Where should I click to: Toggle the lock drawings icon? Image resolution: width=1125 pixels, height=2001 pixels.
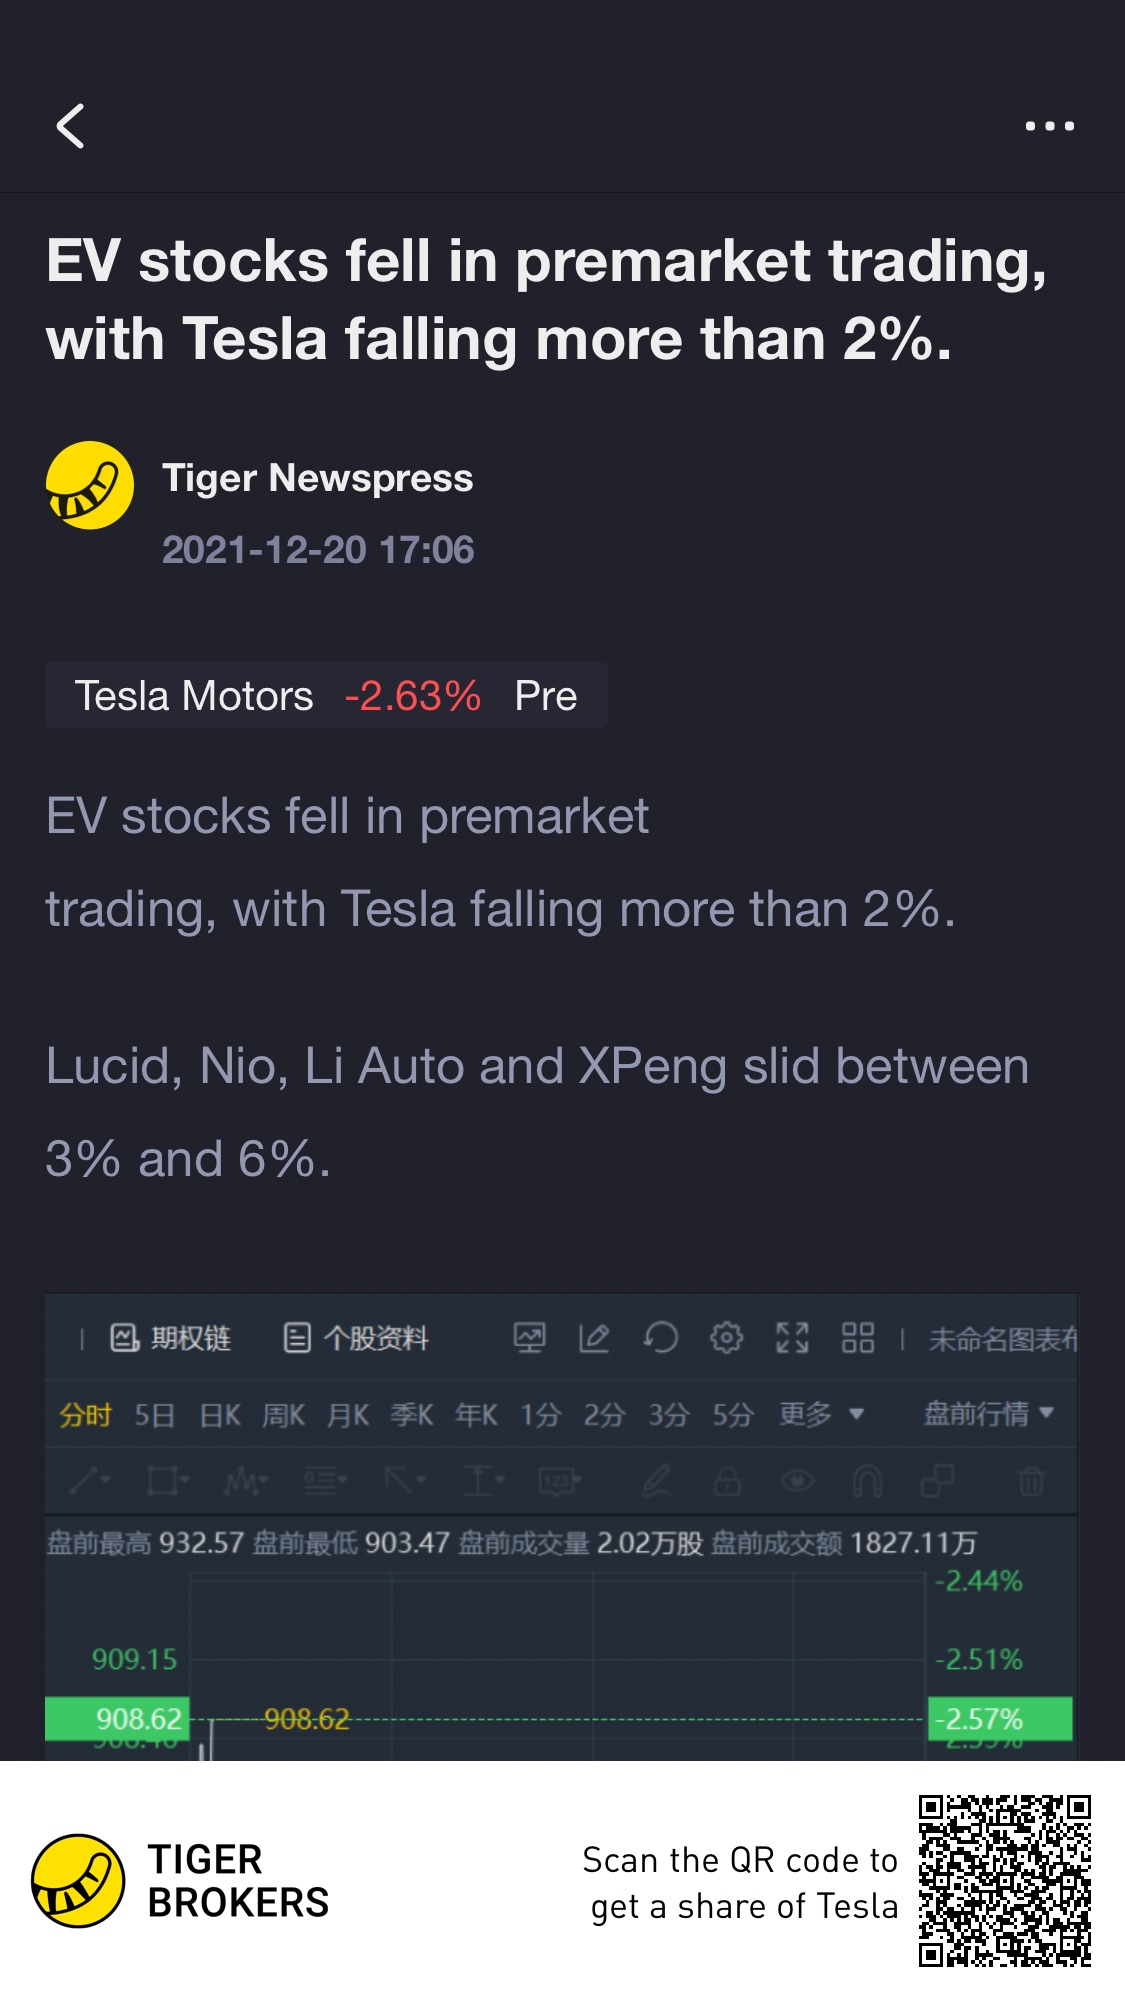tap(727, 1480)
